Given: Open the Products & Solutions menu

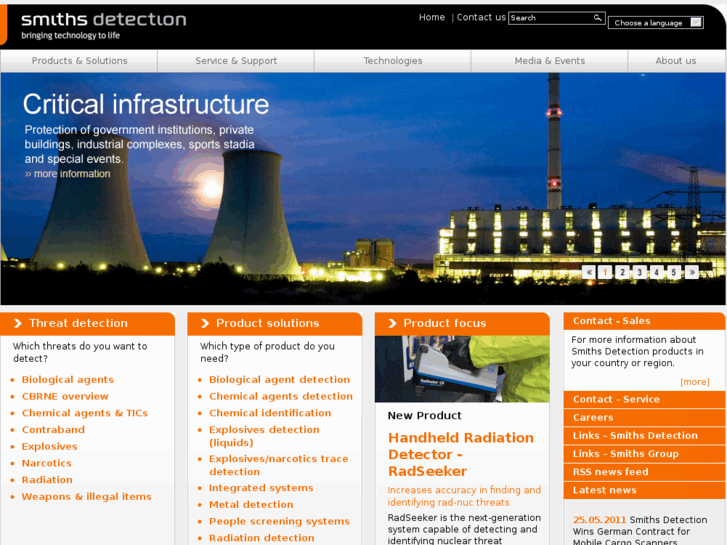Looking at the screenshot, I should (x=79, y=61).
